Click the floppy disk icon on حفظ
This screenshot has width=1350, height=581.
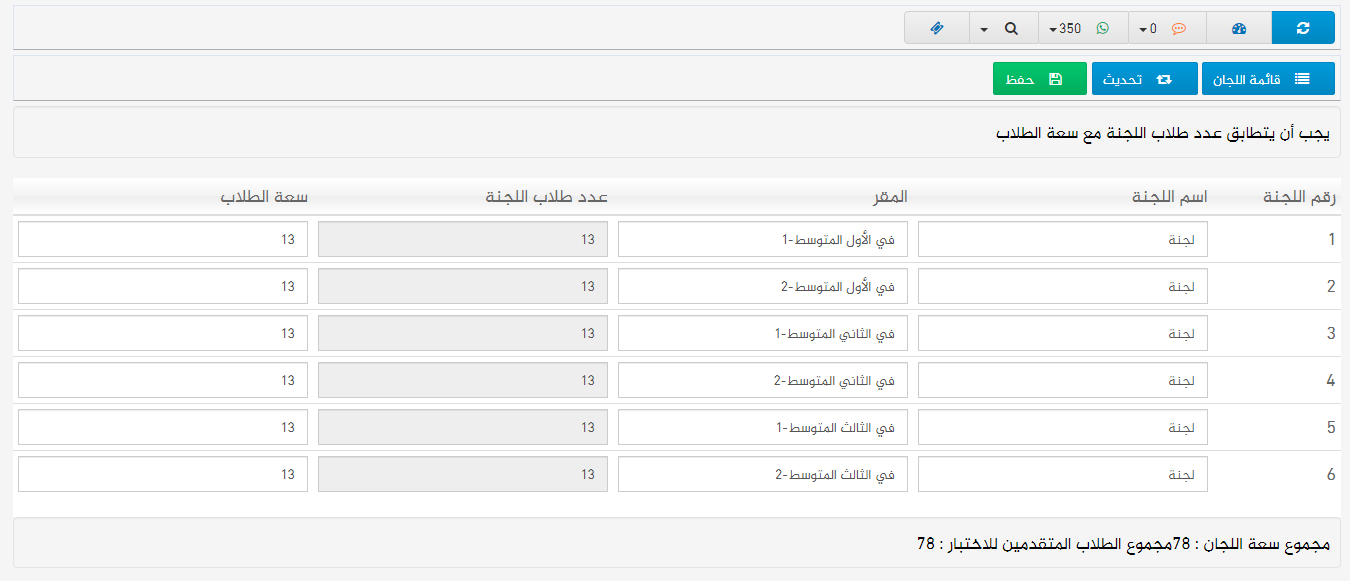[x=1055, y=79]
